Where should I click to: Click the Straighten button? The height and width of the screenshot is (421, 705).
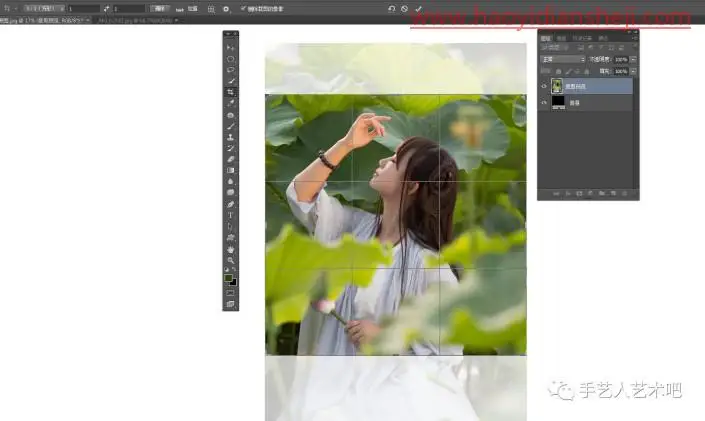[187, 9]
